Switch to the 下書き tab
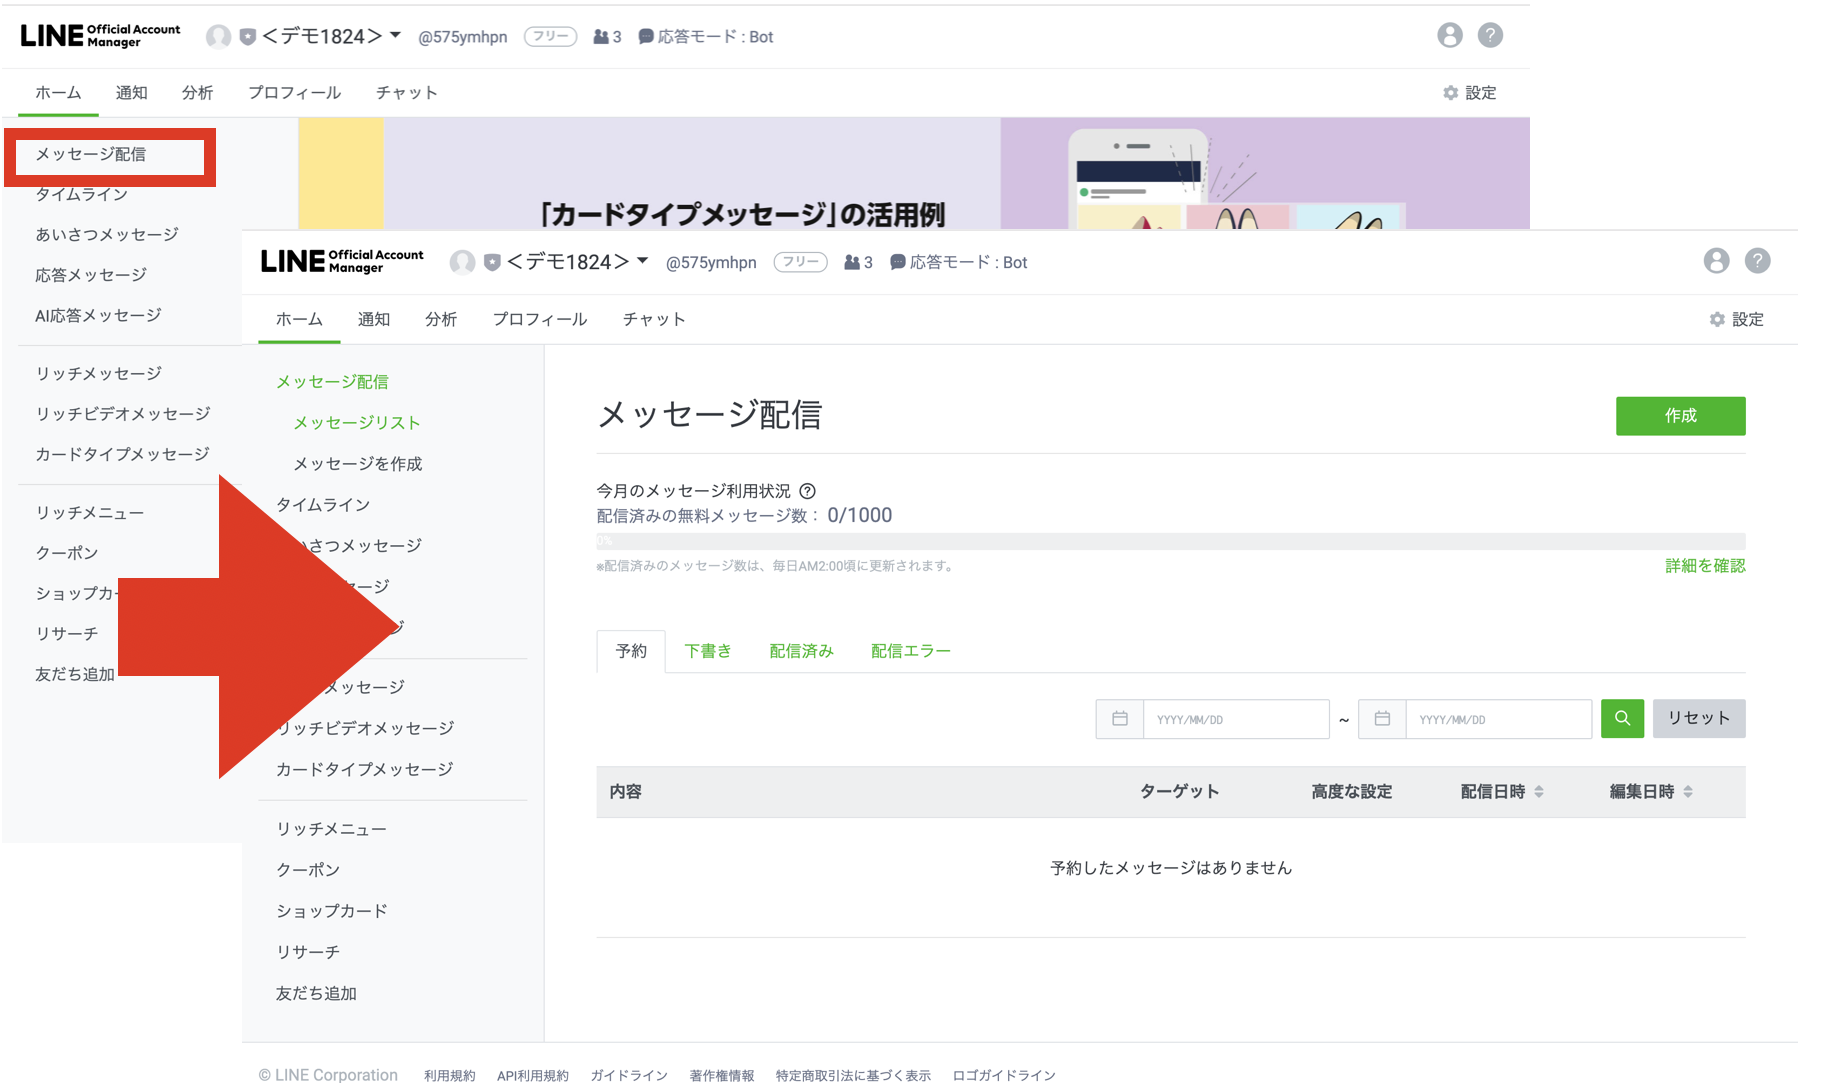 (x=708, y=651)
